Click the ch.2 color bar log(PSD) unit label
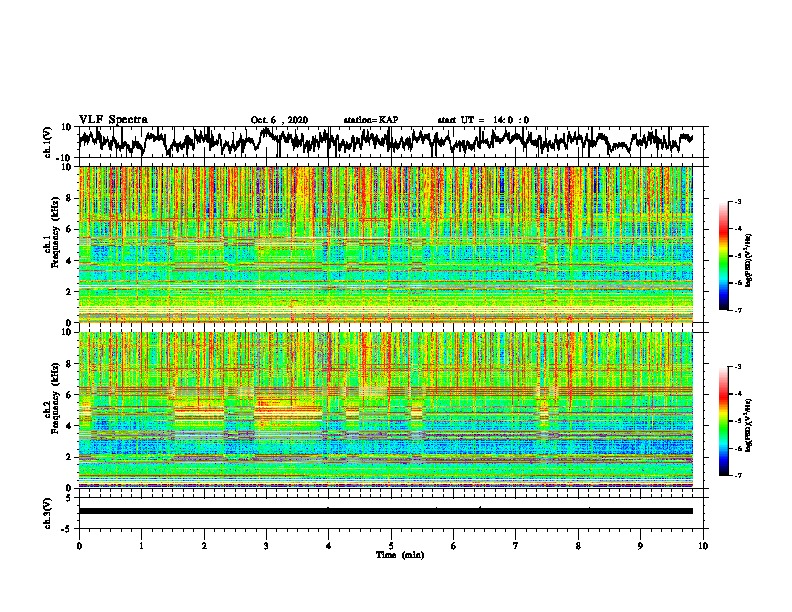Viewport: 792px width, 612px height. [x=748, y=425]
